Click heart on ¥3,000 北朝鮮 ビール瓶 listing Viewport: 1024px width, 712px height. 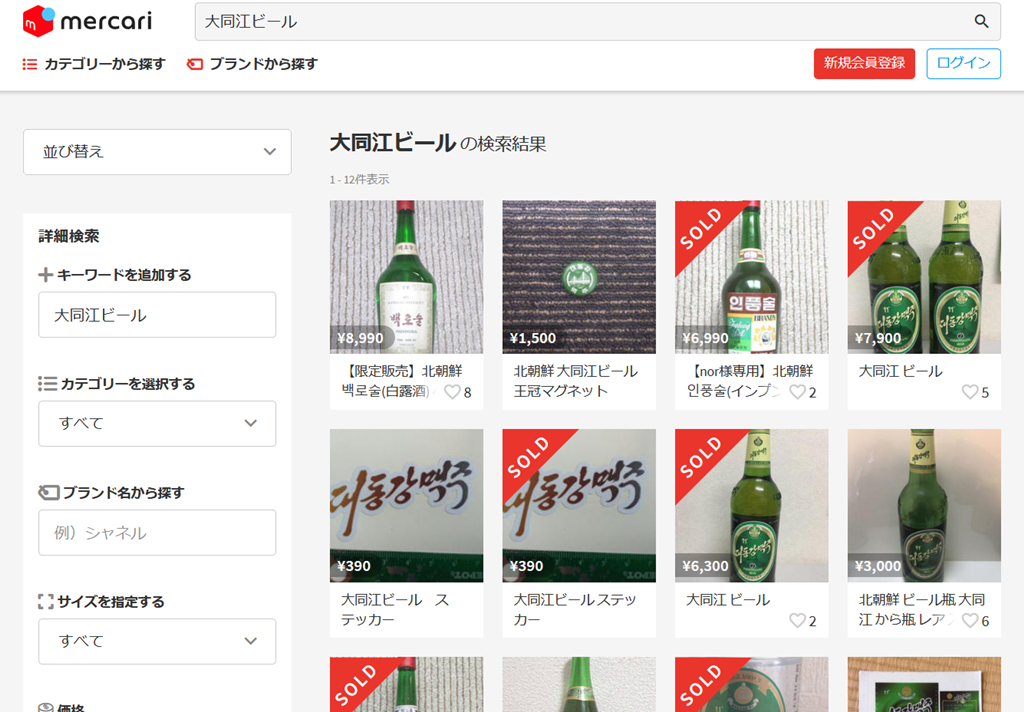(970, 621)
